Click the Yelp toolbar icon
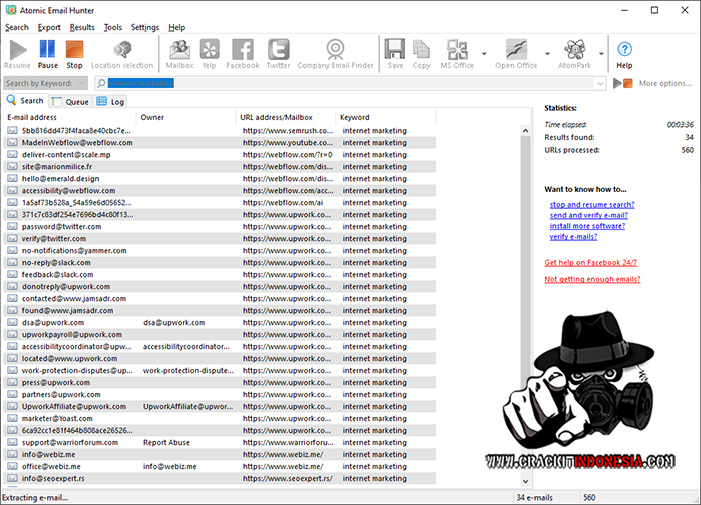The width and height of the screenshot is (701, 505). (209, 53)
